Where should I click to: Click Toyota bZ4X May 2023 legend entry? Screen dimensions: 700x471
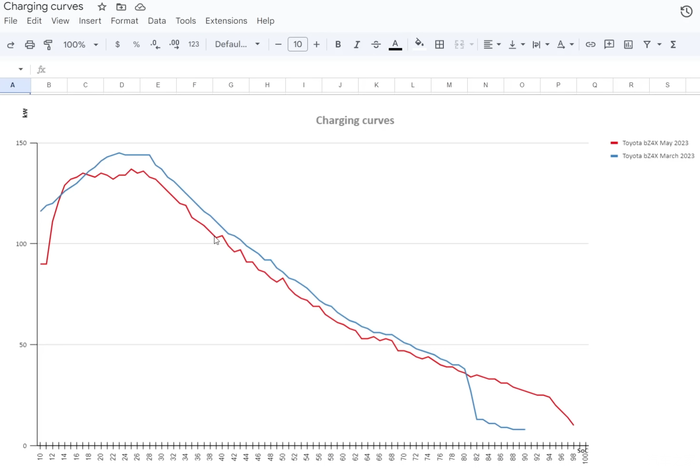point(654,143)
